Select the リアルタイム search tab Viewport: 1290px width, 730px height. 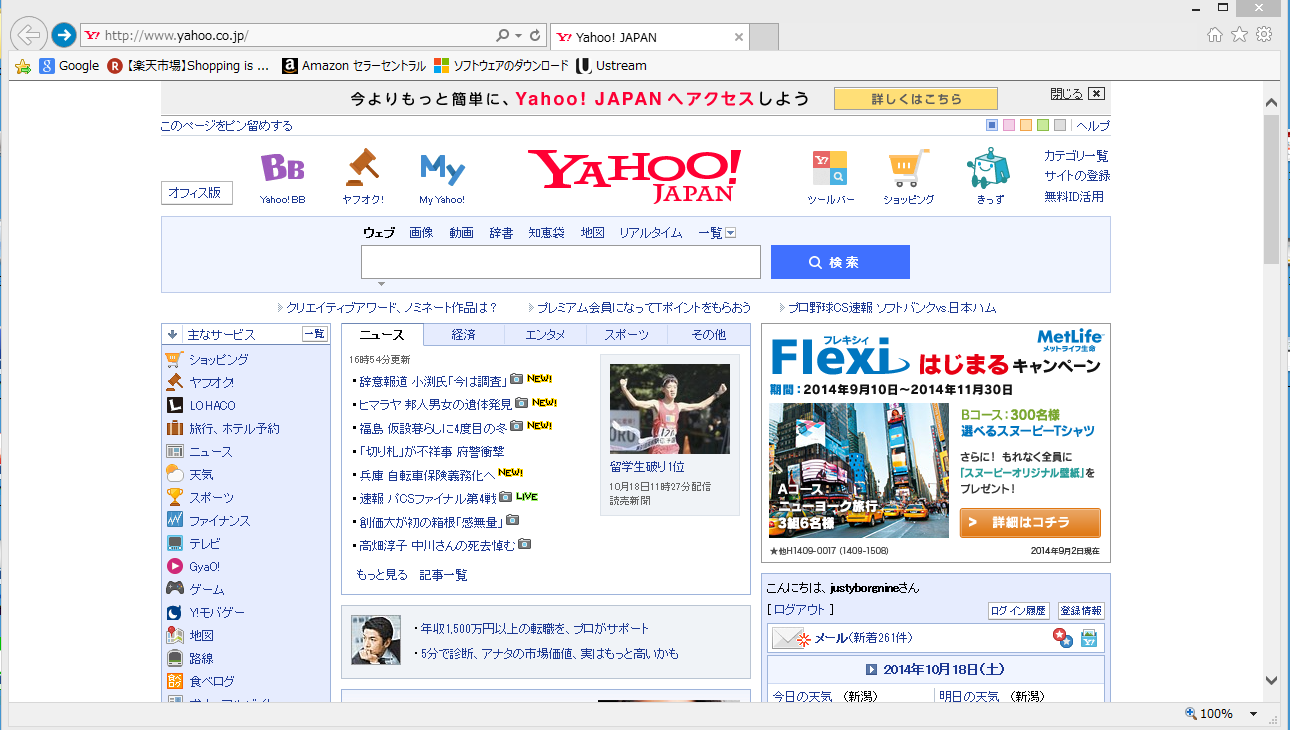point(650,233)
